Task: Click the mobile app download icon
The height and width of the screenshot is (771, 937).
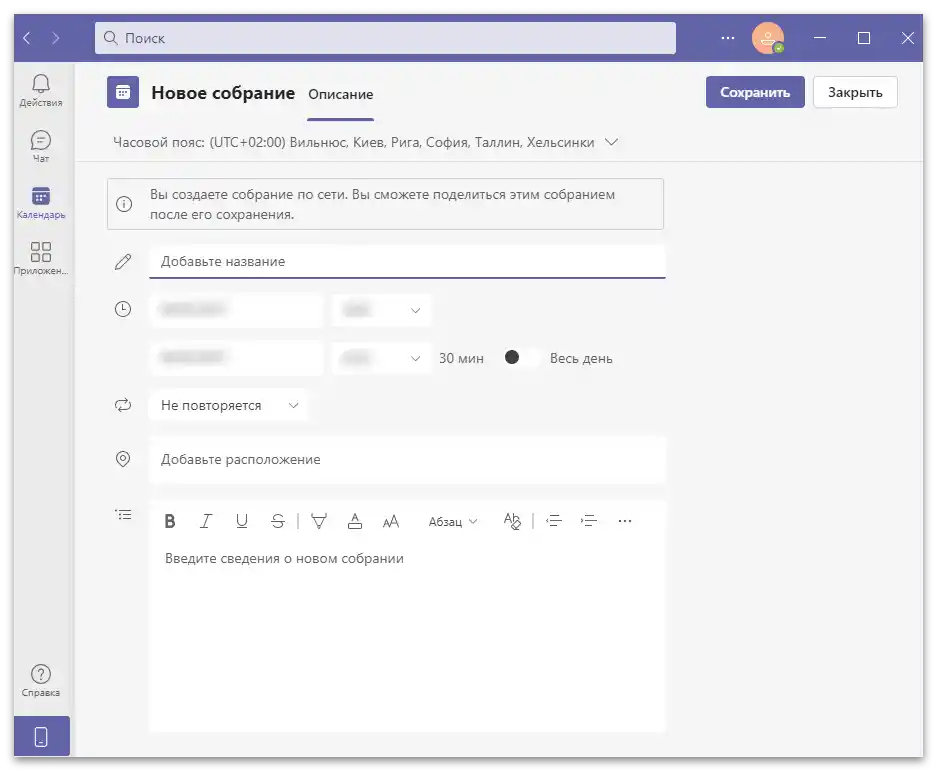Action: (x=41, y=736)
